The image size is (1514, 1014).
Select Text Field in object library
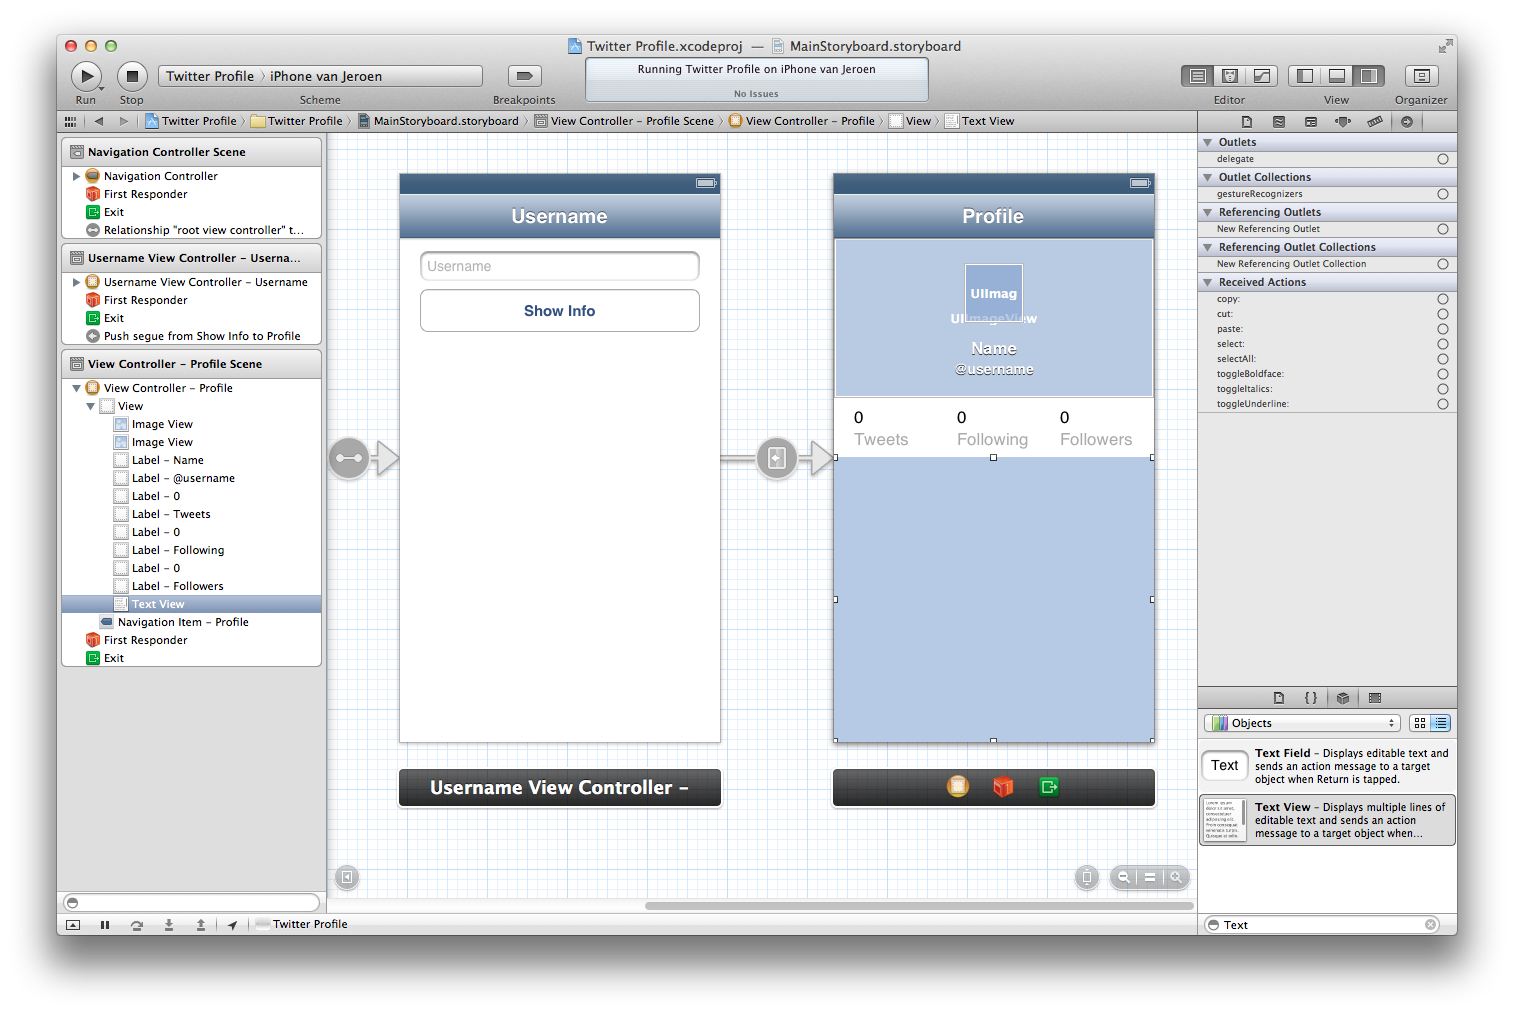point(1327,766)
